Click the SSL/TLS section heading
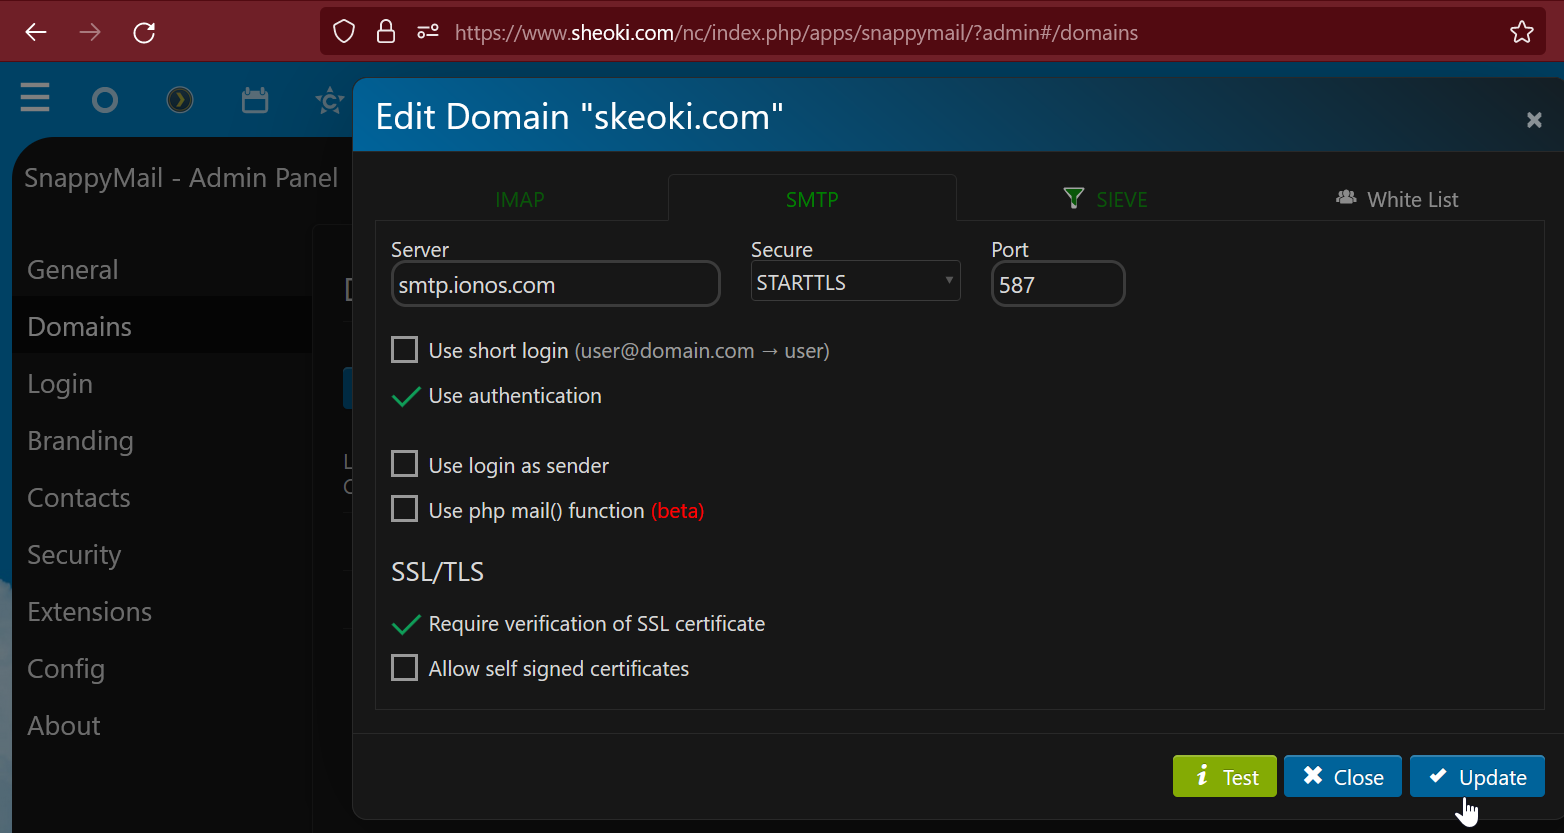 click(x=437, y=572)
